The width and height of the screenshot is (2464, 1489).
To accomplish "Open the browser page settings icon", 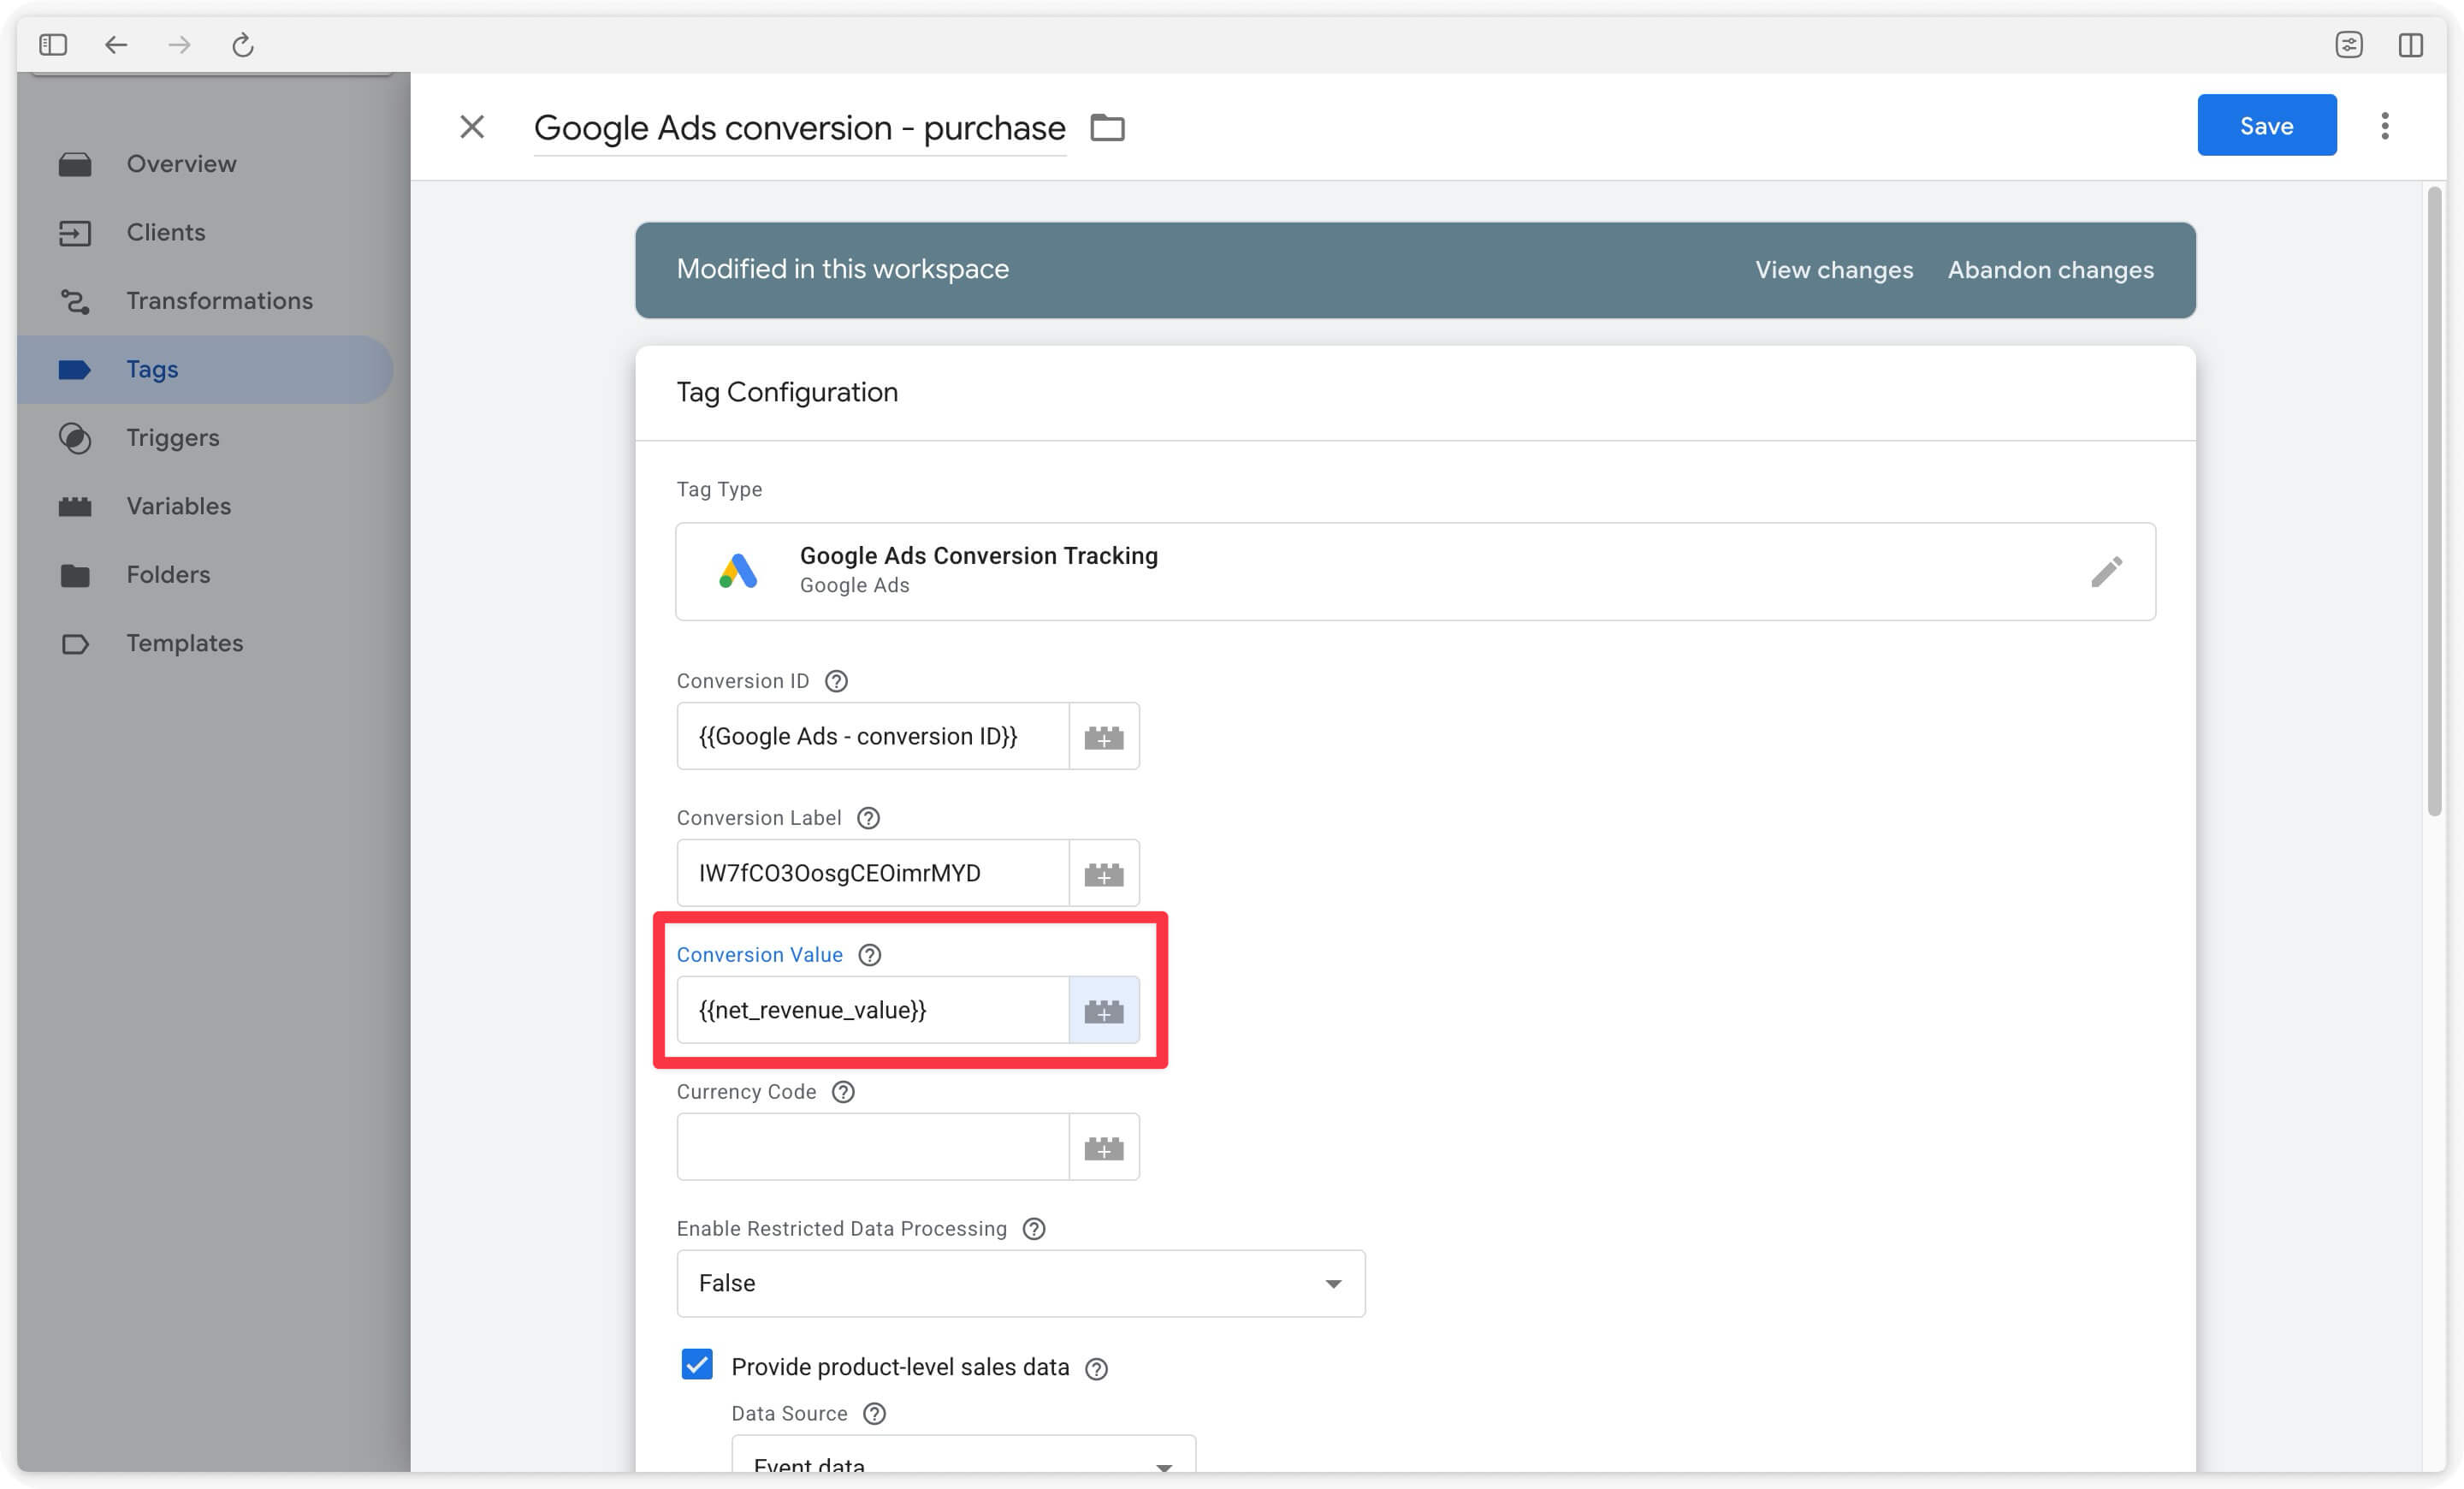I will pyautogui.click(x=2348, y=44).
